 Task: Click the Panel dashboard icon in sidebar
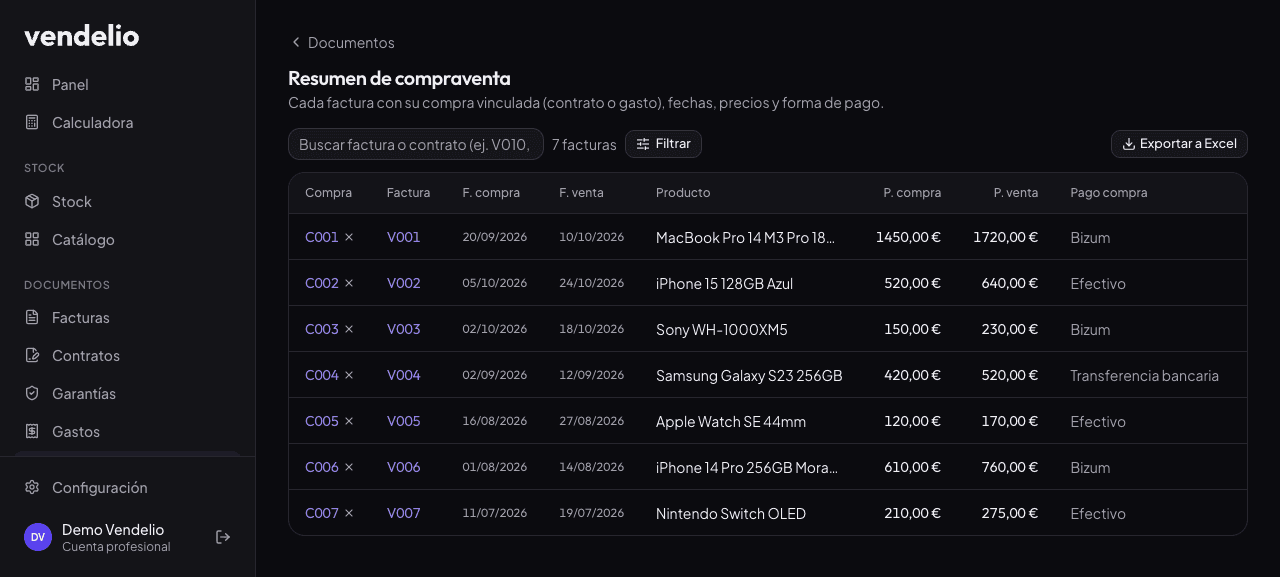(x=32, y=84)
